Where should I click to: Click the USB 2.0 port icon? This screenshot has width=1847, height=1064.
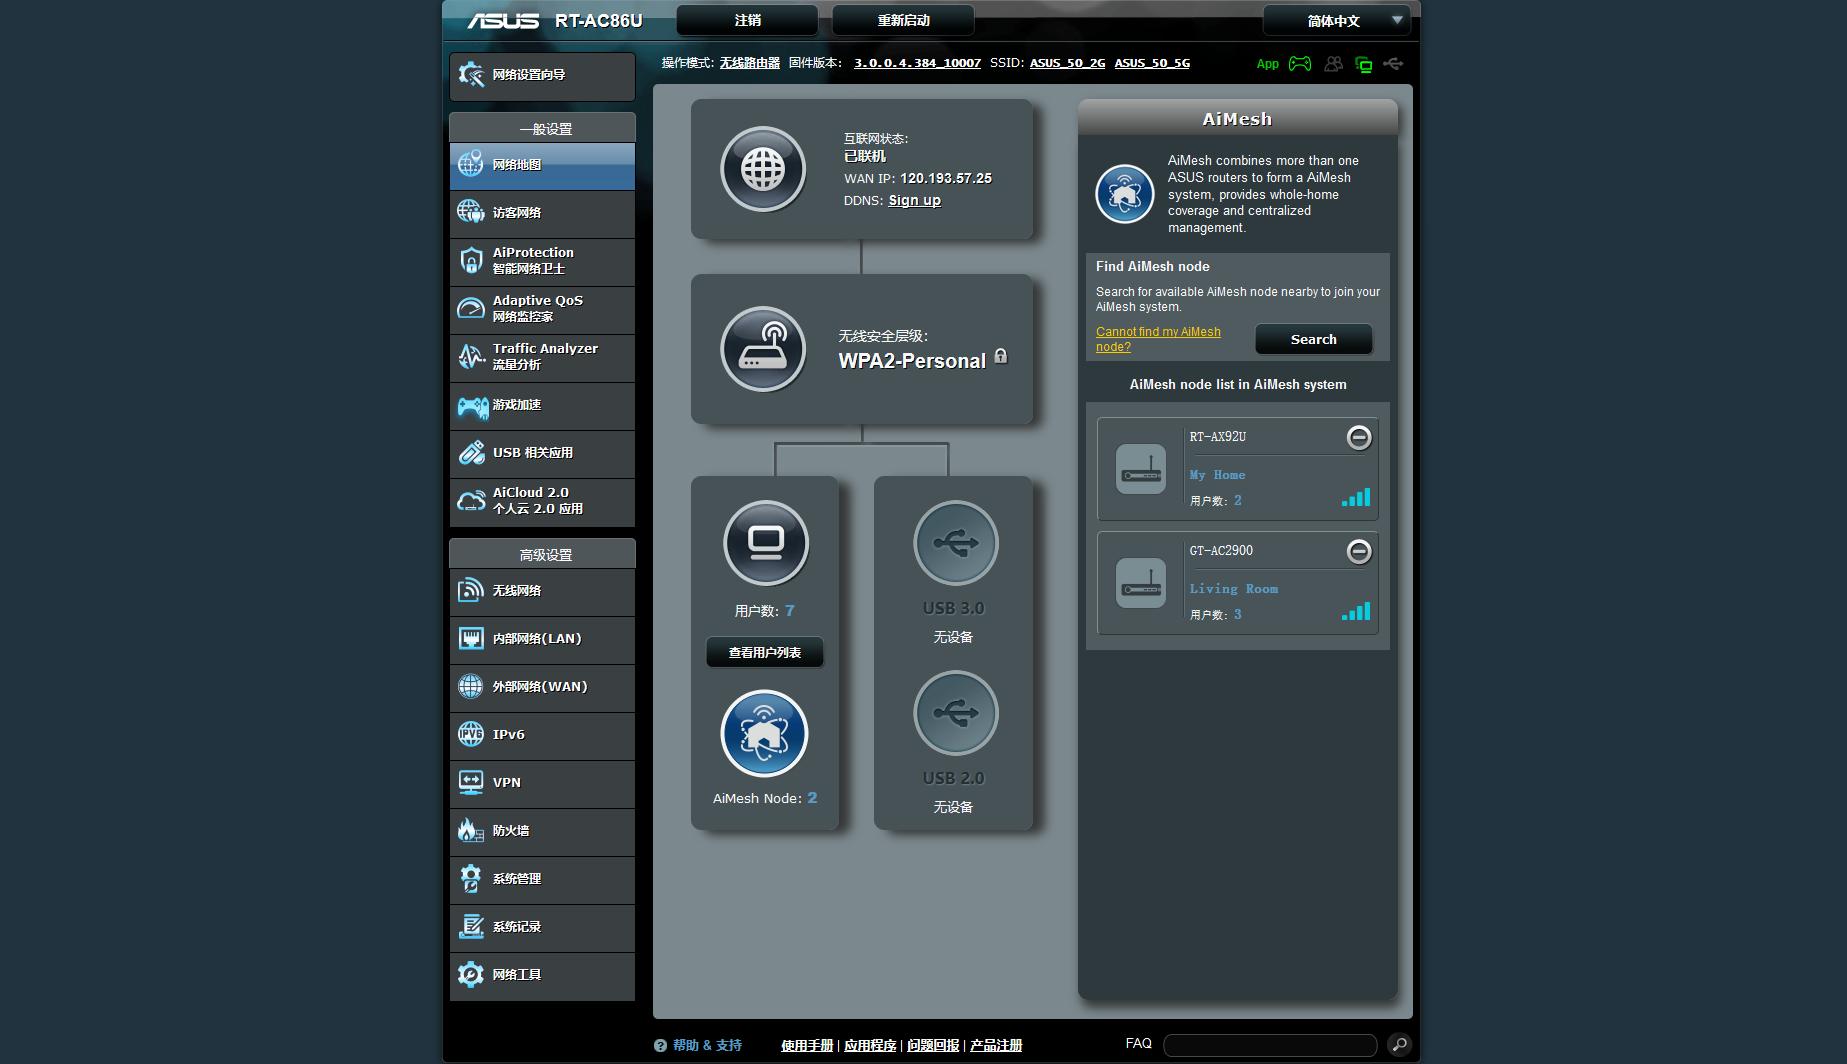click(x=955, y=713)
